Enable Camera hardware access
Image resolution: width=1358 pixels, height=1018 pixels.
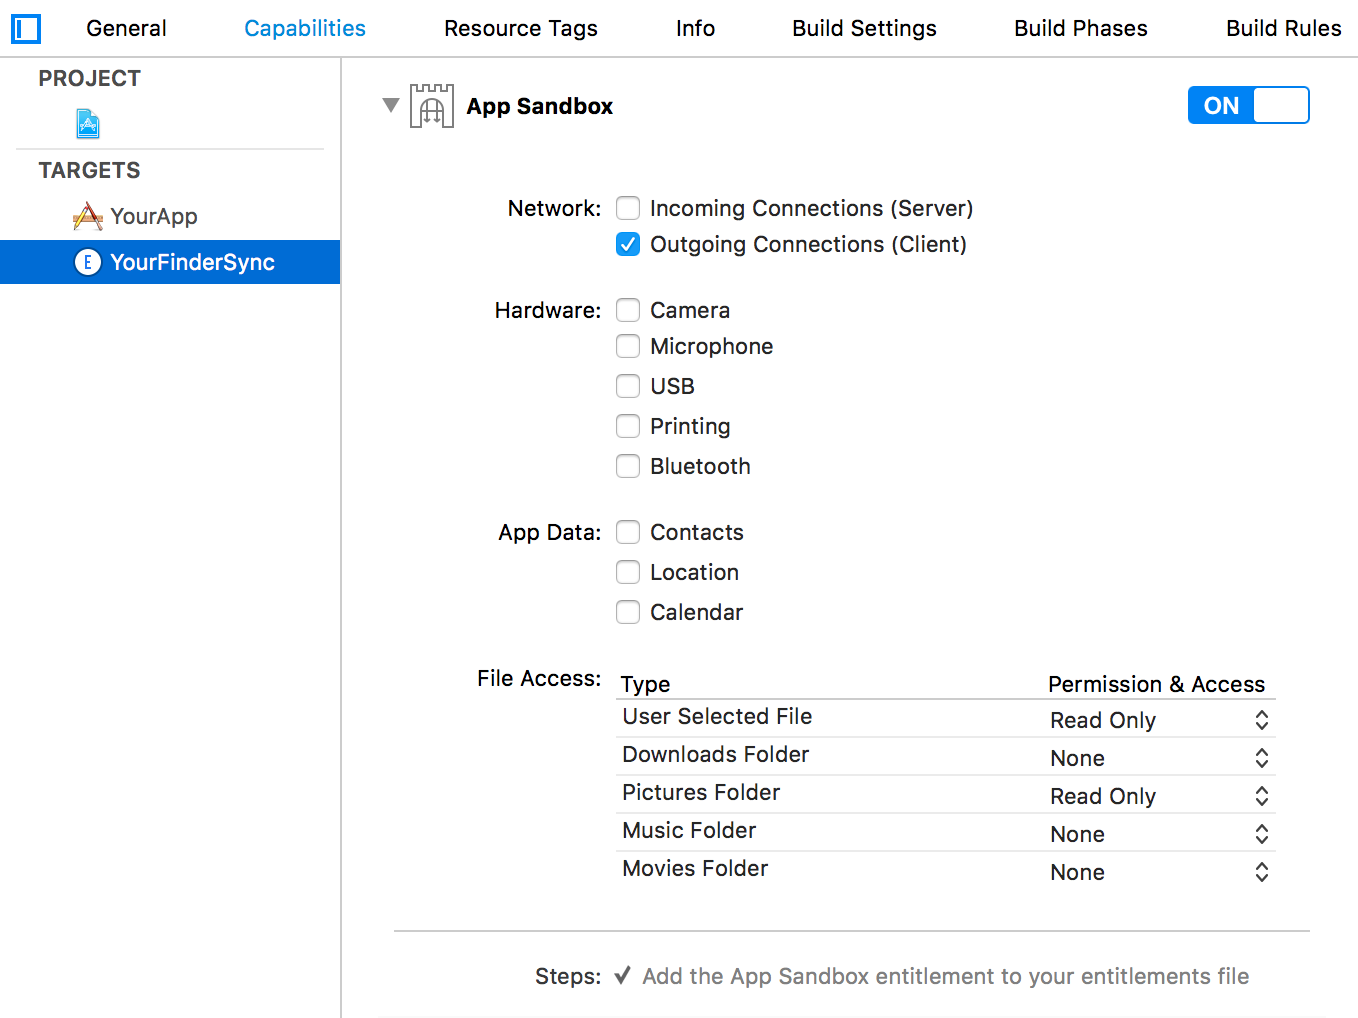point(628,310)
